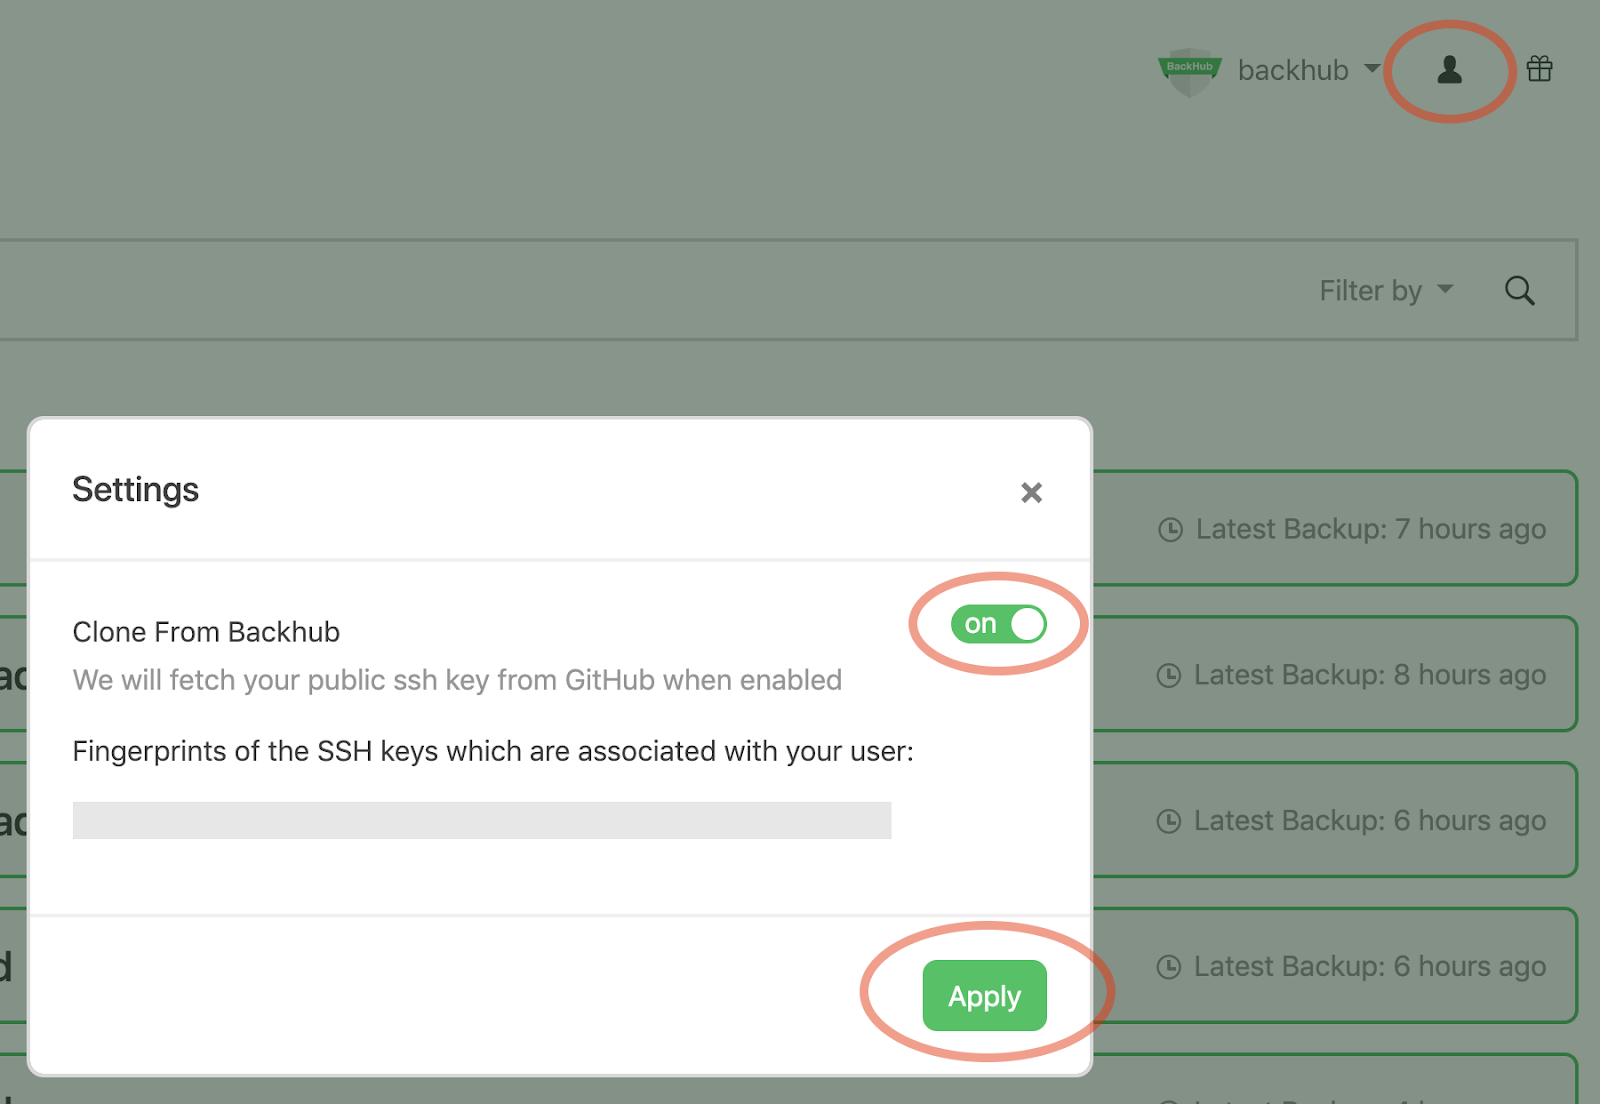Close the Settings dialog
Image resolution: width=1600 pixels, height=1104 pixels.
pos(1031,493)
